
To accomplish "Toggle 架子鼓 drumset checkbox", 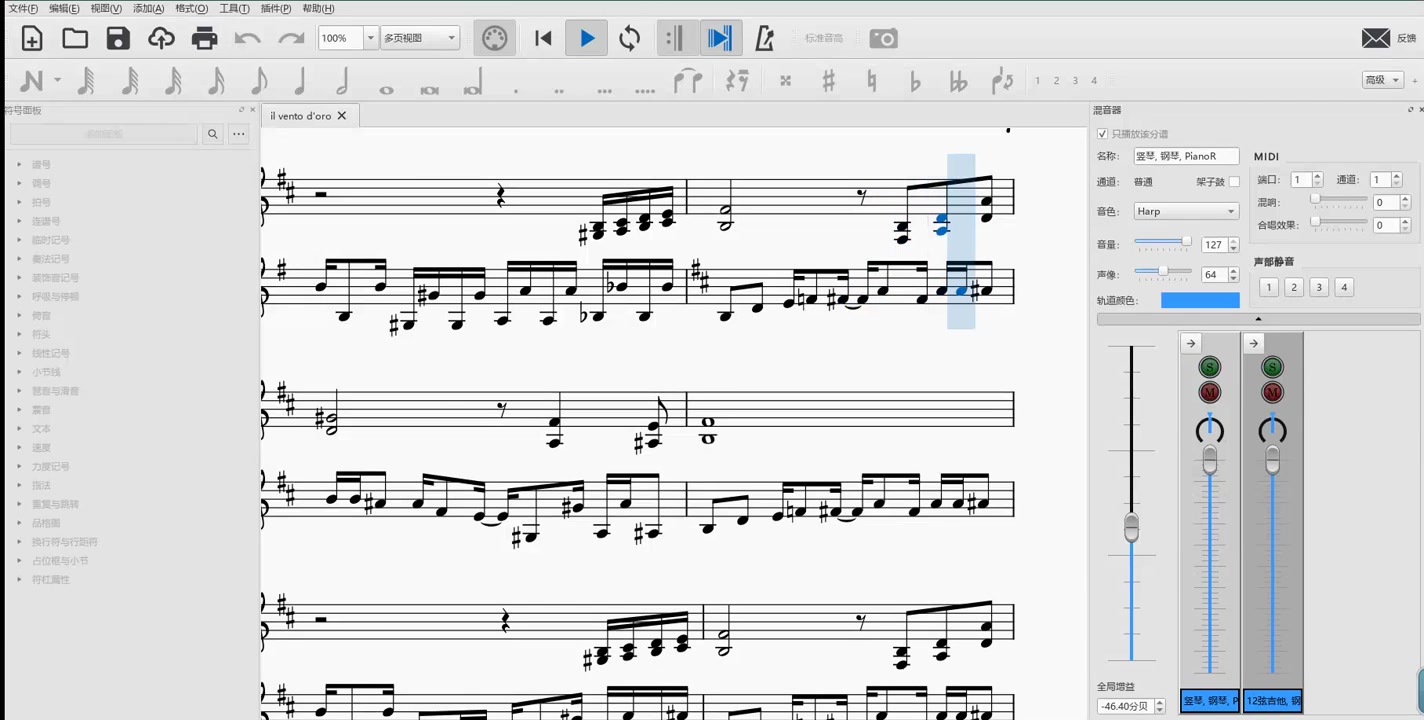I will coord(1234,182).
